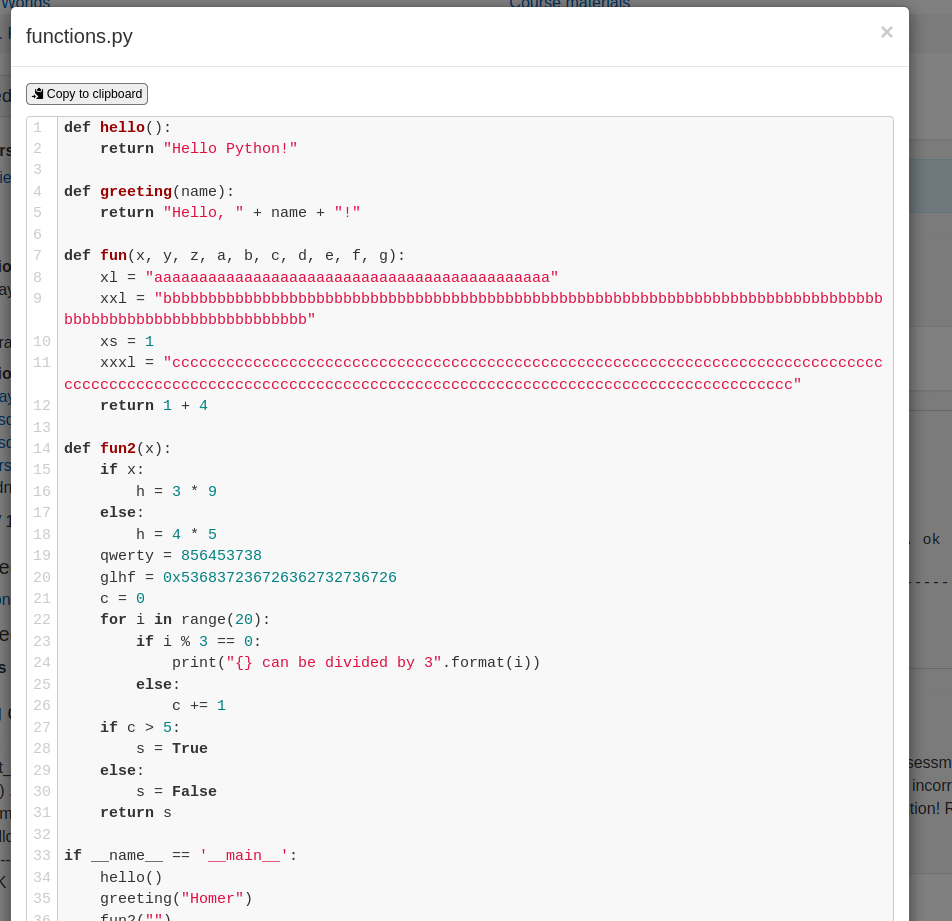
Task: Click the functions.py dialog title
Action: 79,36
